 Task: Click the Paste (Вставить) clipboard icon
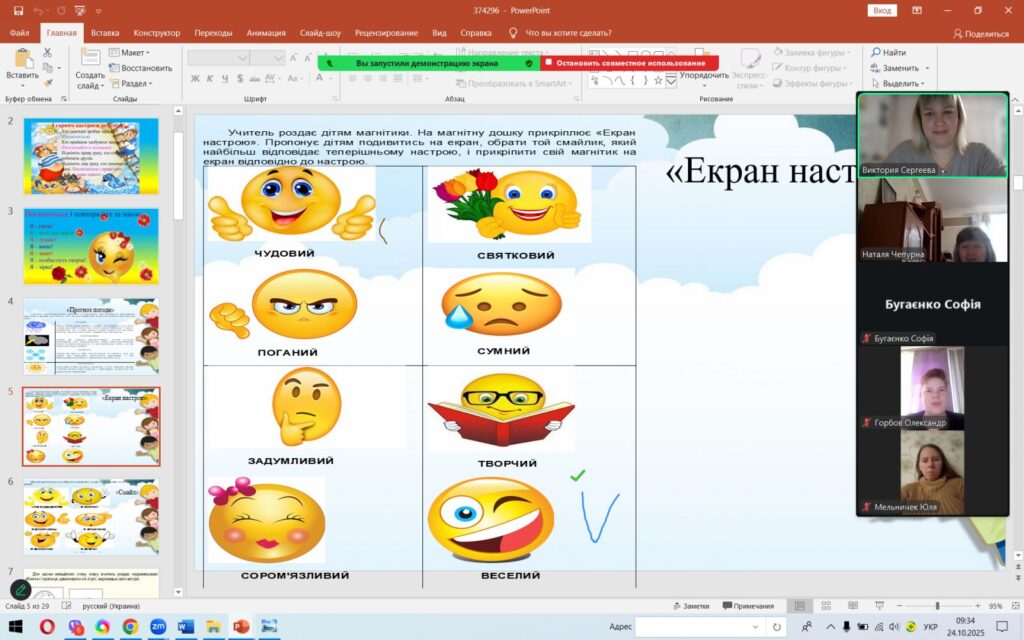coord(24,59)
